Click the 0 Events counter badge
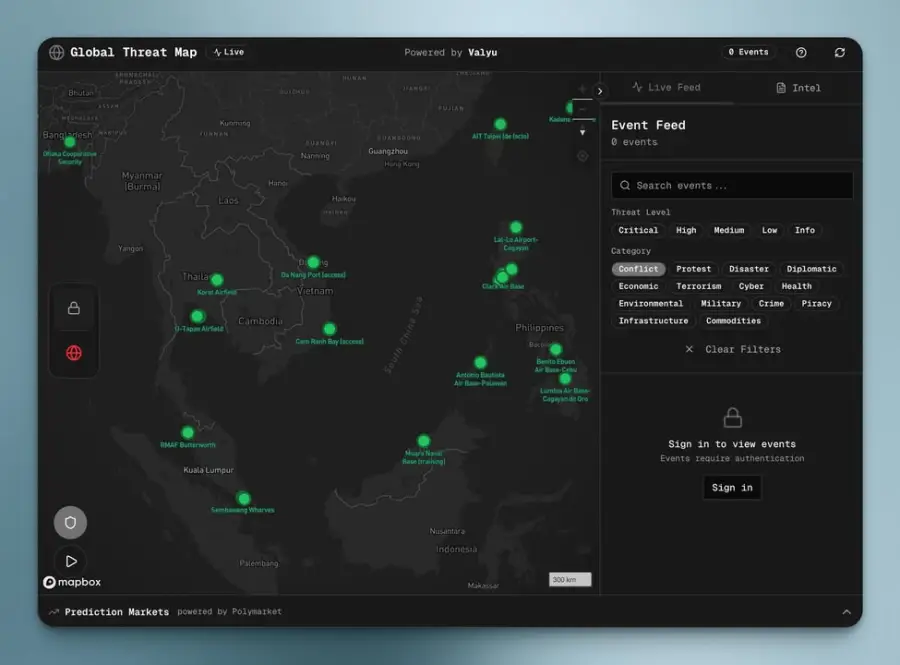The width and height of the screenshot is (900, 665). [748, 52]
